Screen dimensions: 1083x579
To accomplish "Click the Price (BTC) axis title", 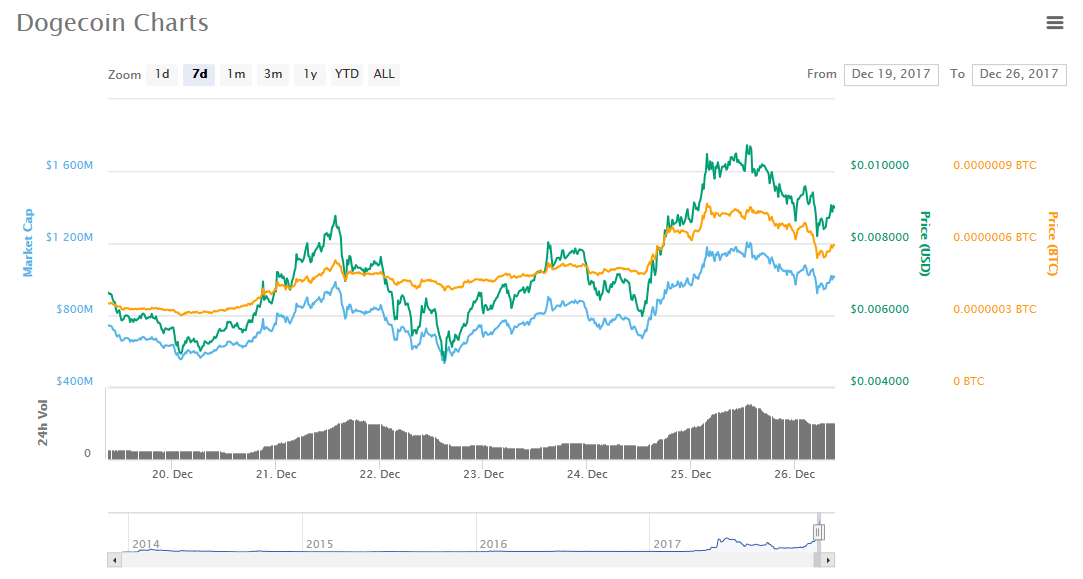I will [1053, 244].
